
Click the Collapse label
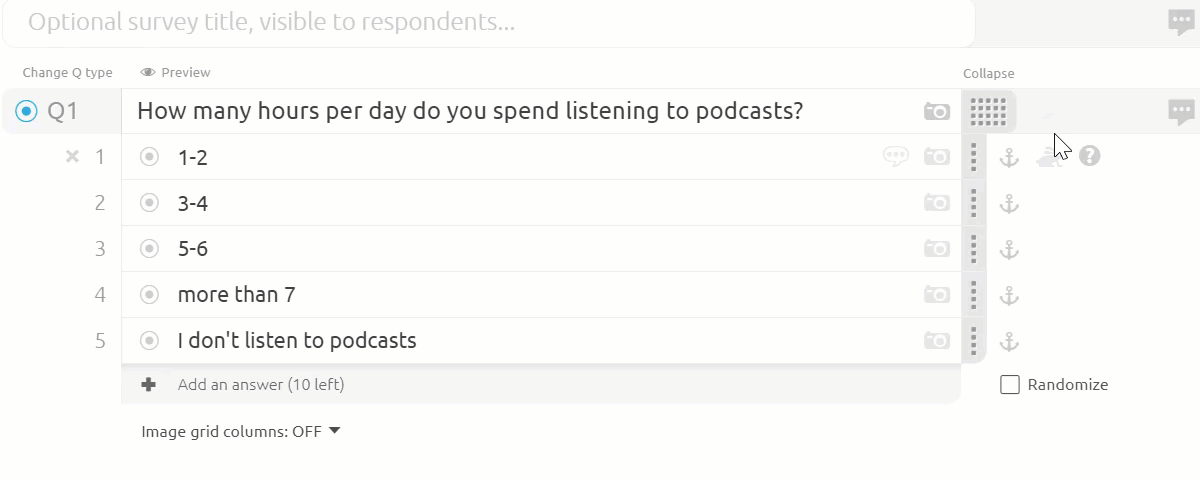click(x=989, y=73)
